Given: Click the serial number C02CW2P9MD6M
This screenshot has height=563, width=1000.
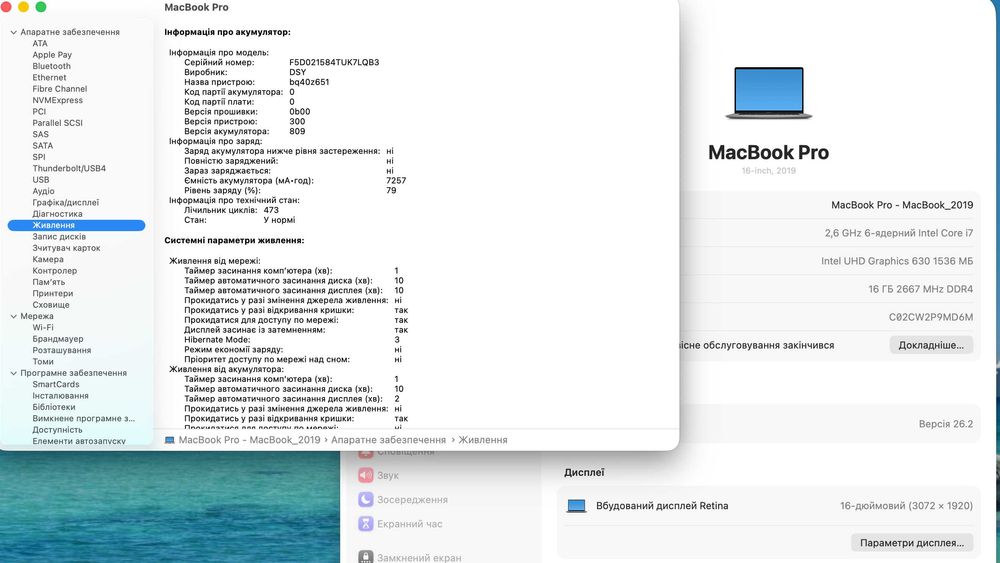Looking at the screenshot, I should point(930,317).
